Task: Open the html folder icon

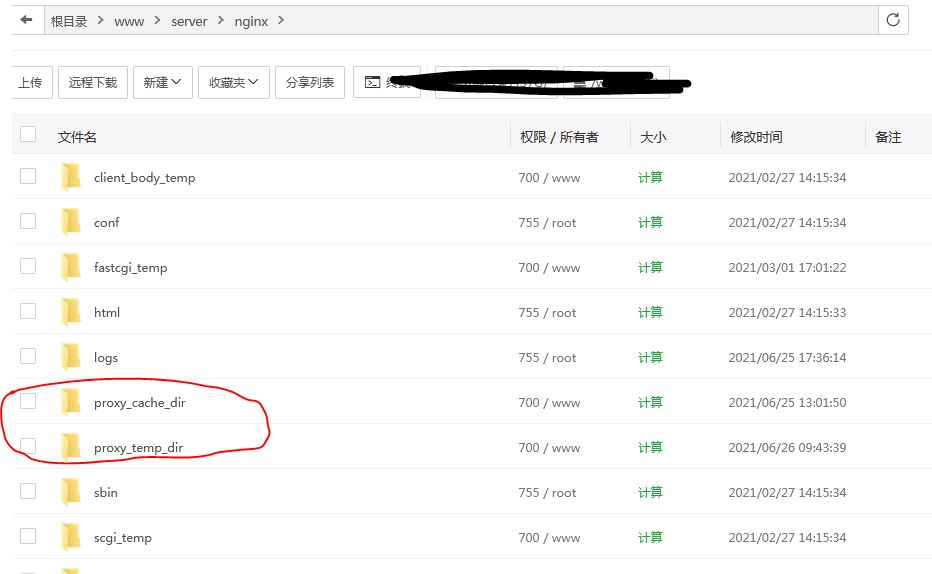Action: pyautogui.click(x=71, y=313)
